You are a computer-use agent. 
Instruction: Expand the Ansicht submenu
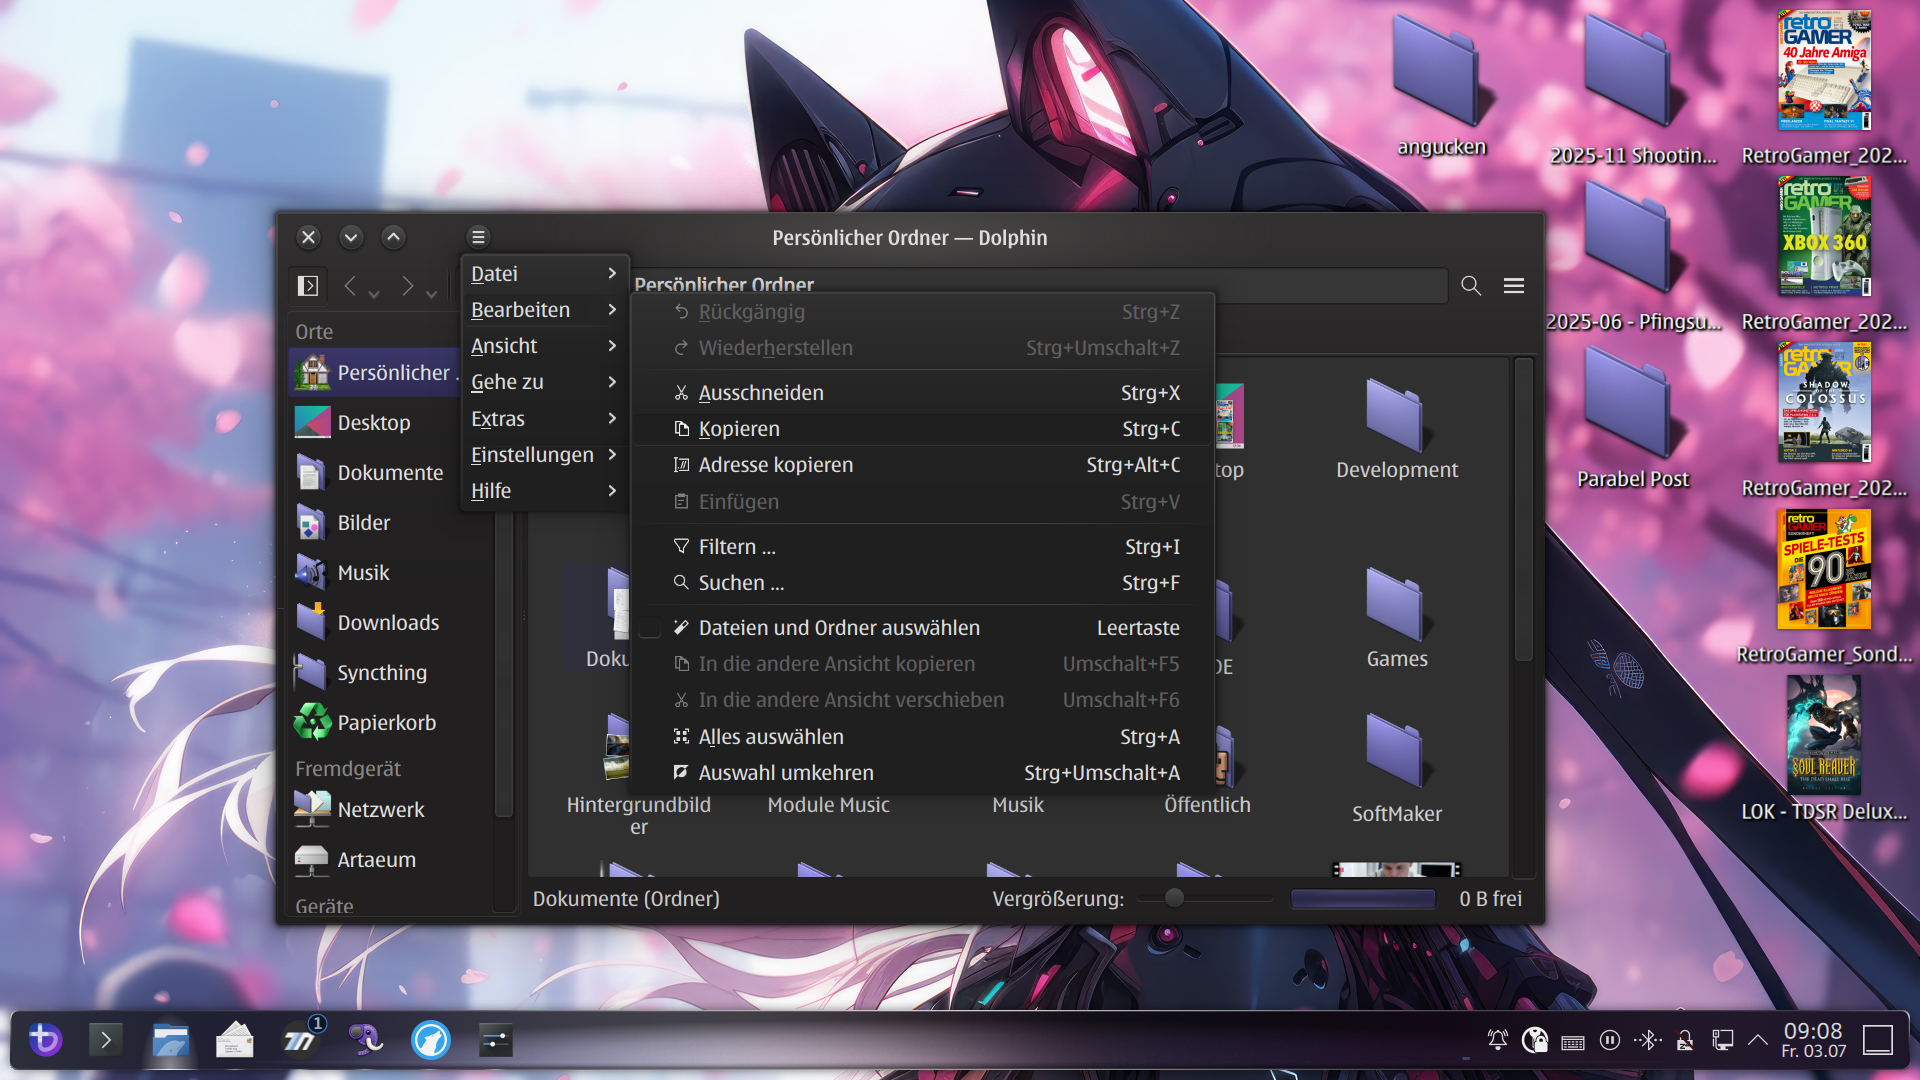coord(545,346)
